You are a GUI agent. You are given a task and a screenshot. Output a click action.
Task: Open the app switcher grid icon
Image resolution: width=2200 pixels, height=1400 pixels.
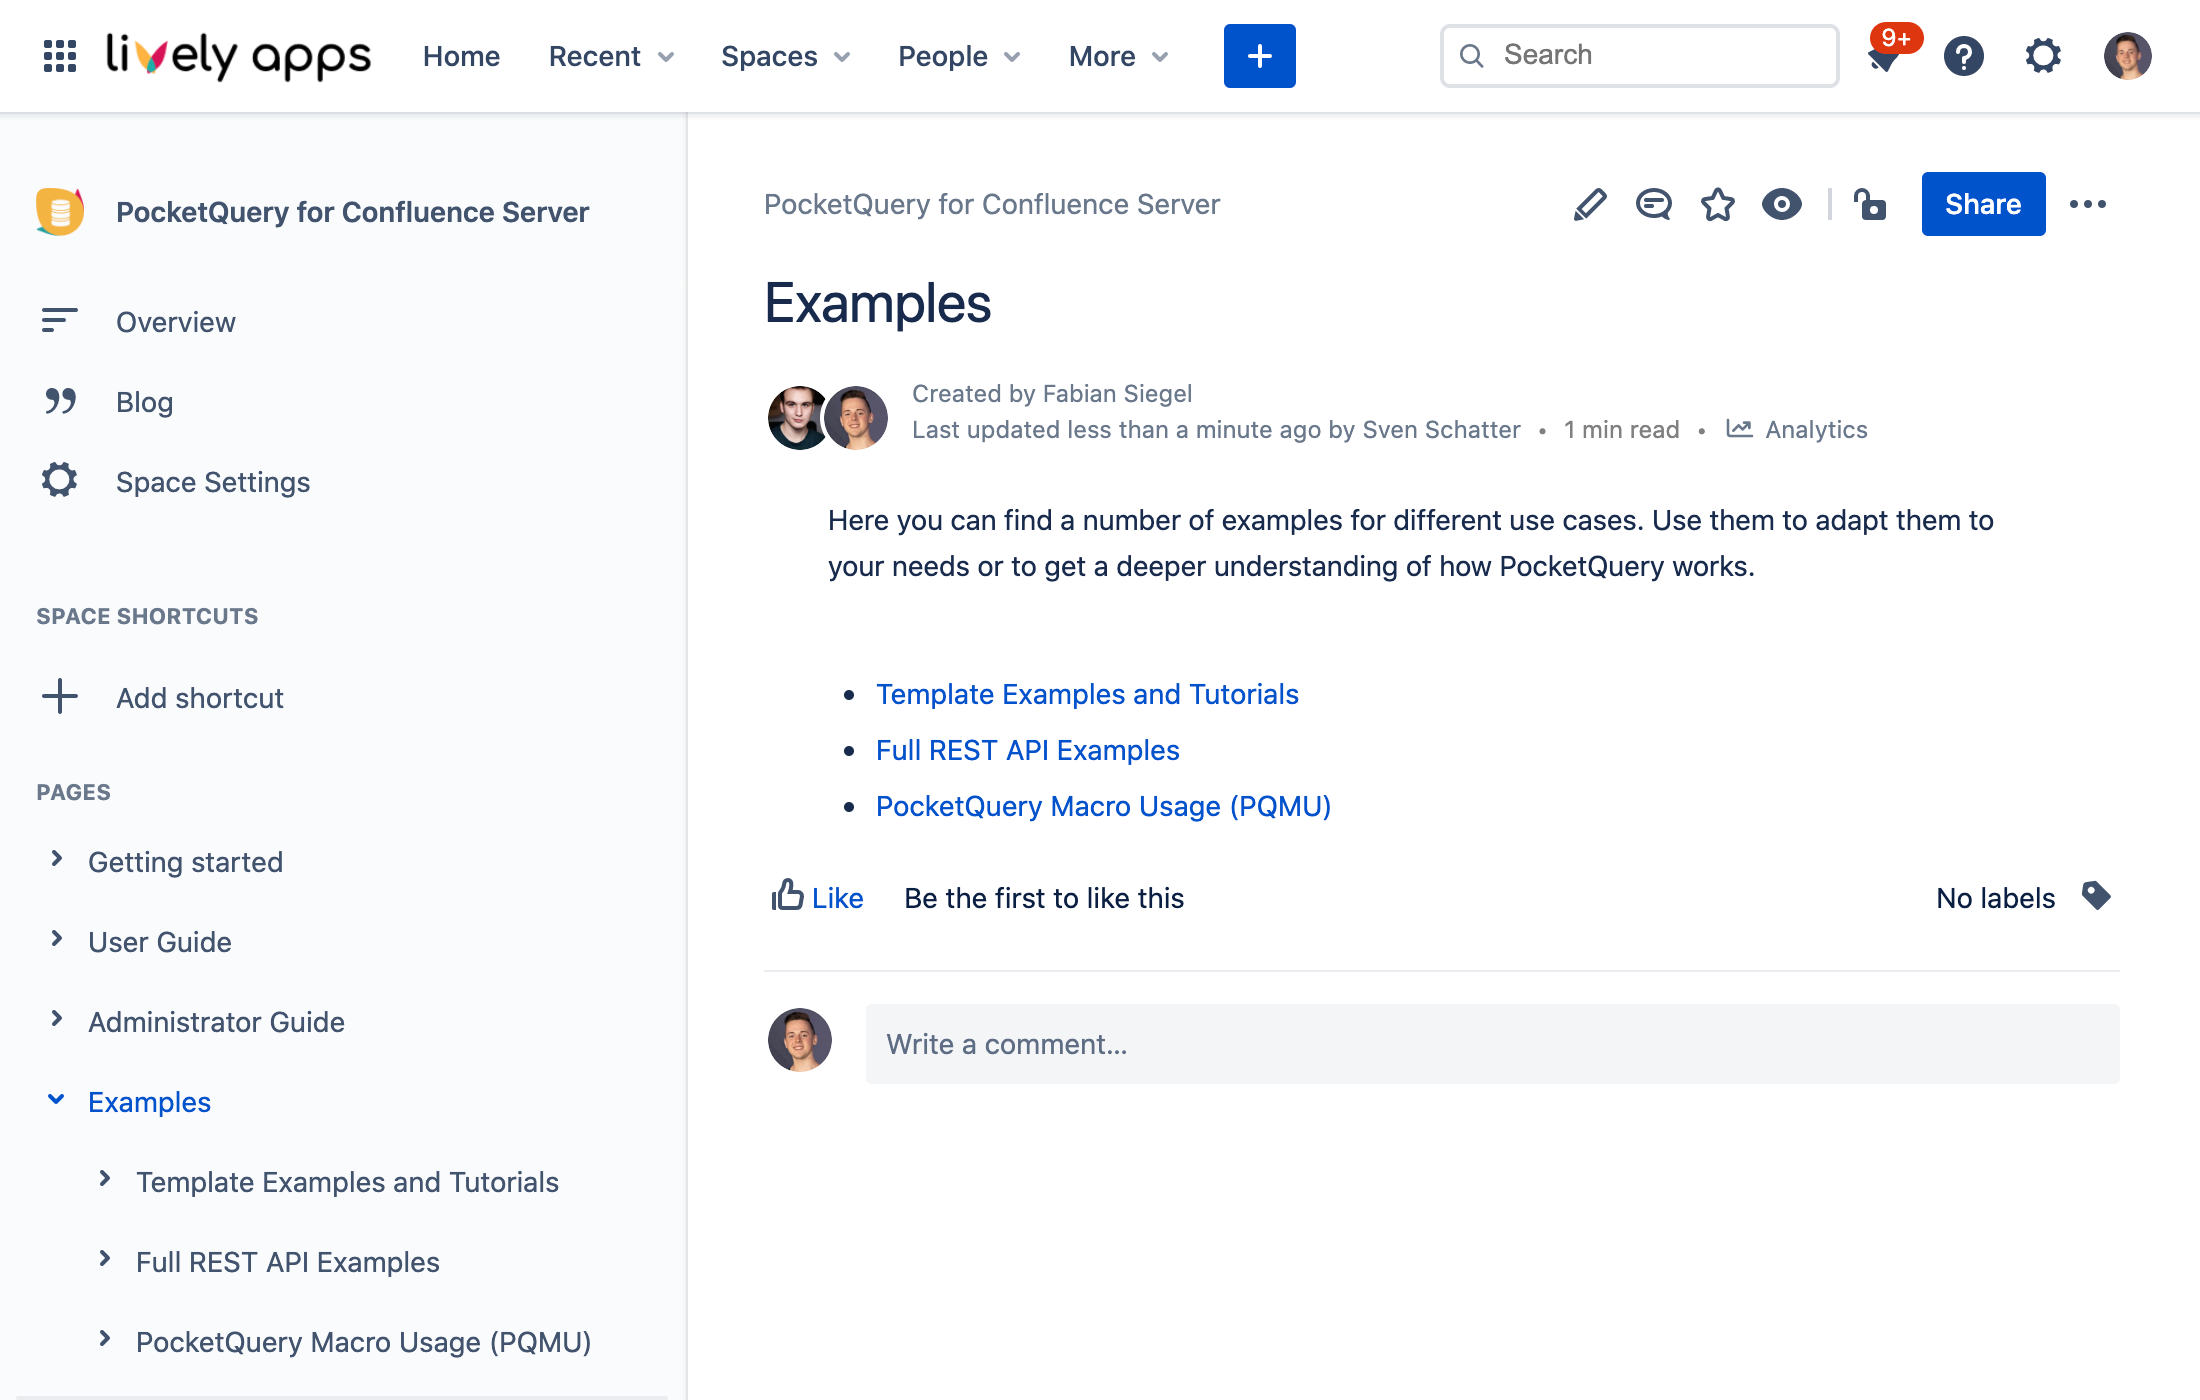click(x=60, y=56)
